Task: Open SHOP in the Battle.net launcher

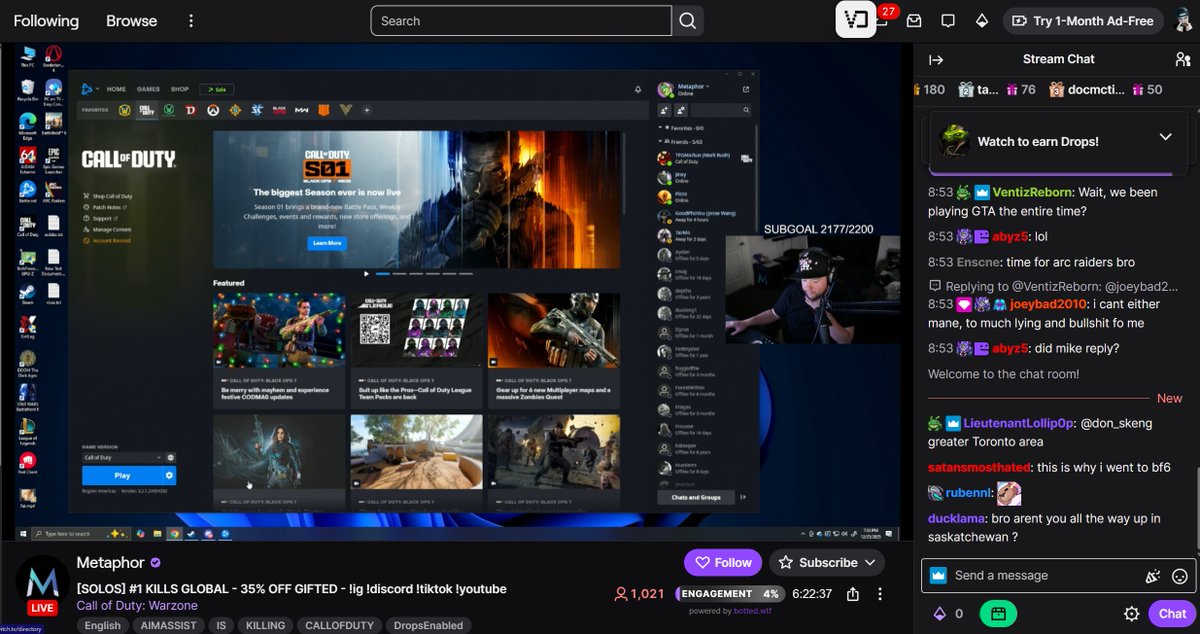Action: (x=179, y=89)
